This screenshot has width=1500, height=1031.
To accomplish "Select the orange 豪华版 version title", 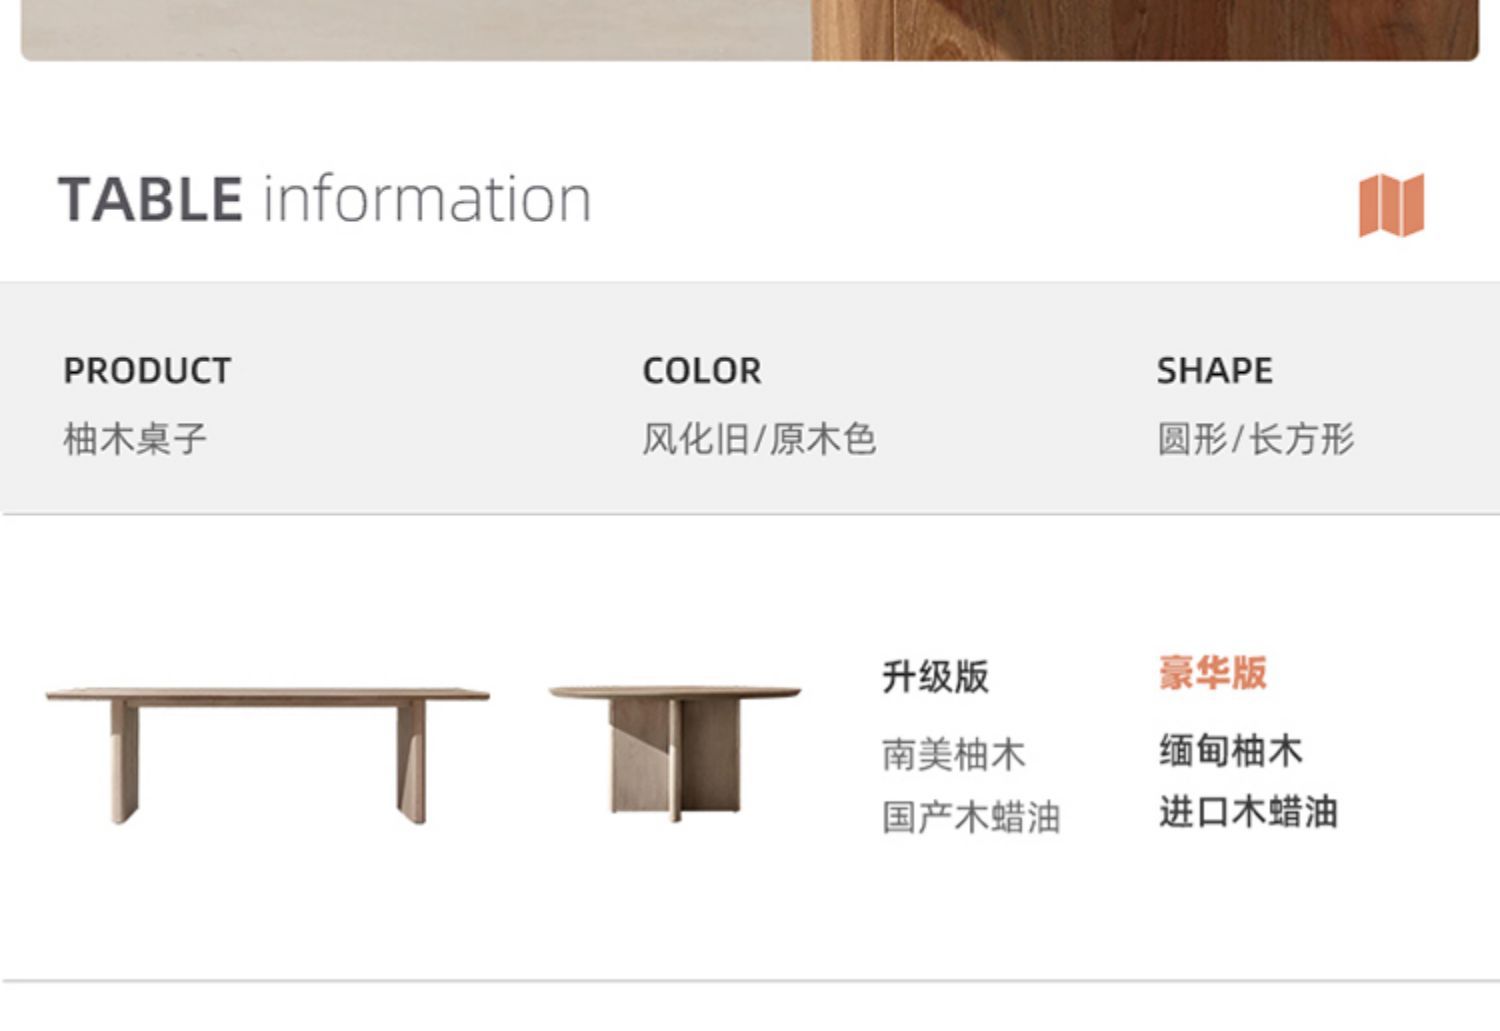I will pos(1212,672).
